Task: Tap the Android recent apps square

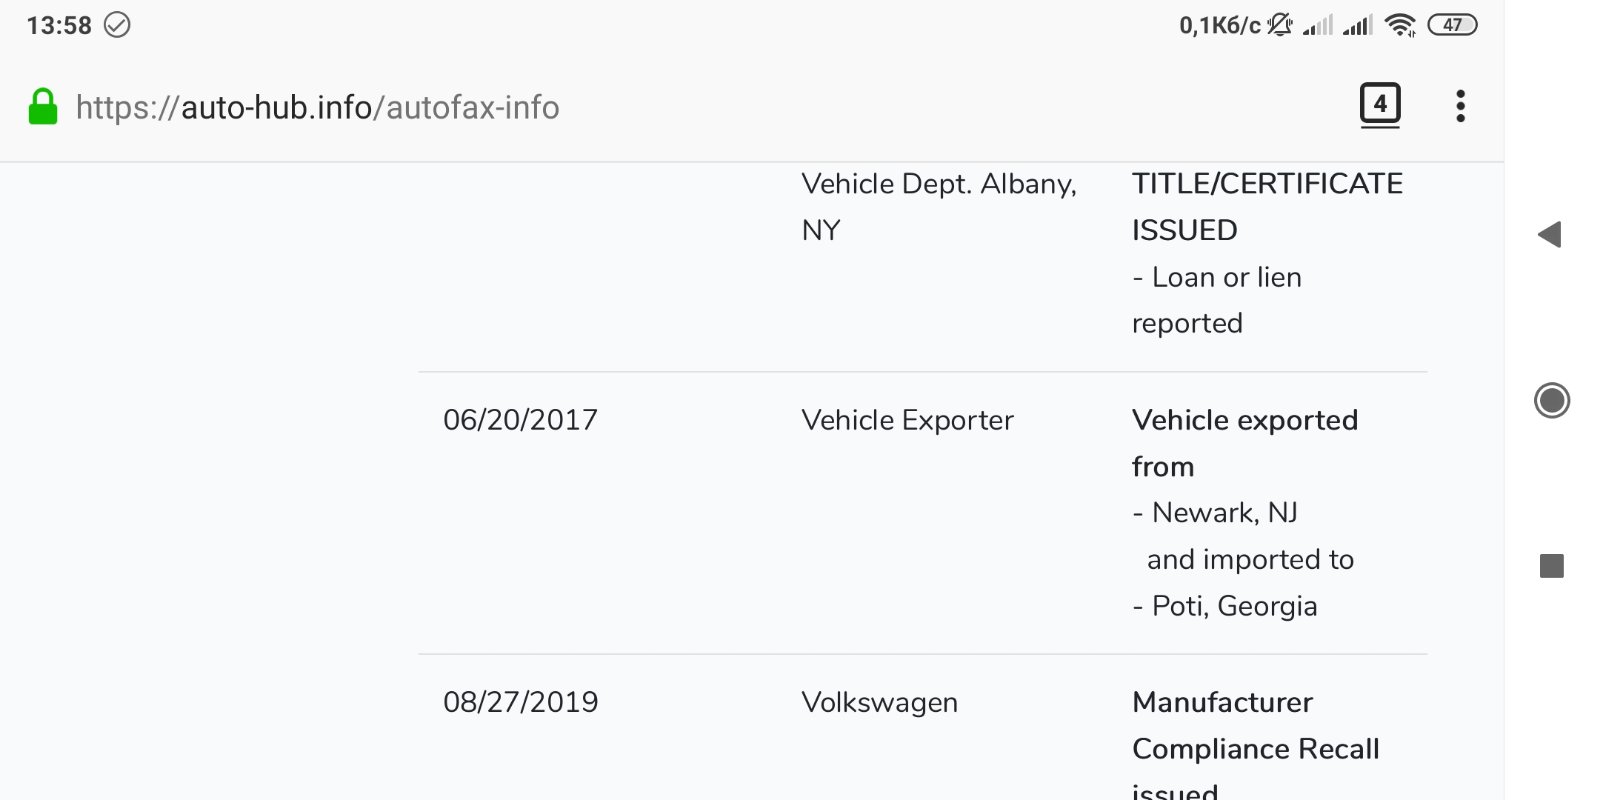Action: 1552,566
